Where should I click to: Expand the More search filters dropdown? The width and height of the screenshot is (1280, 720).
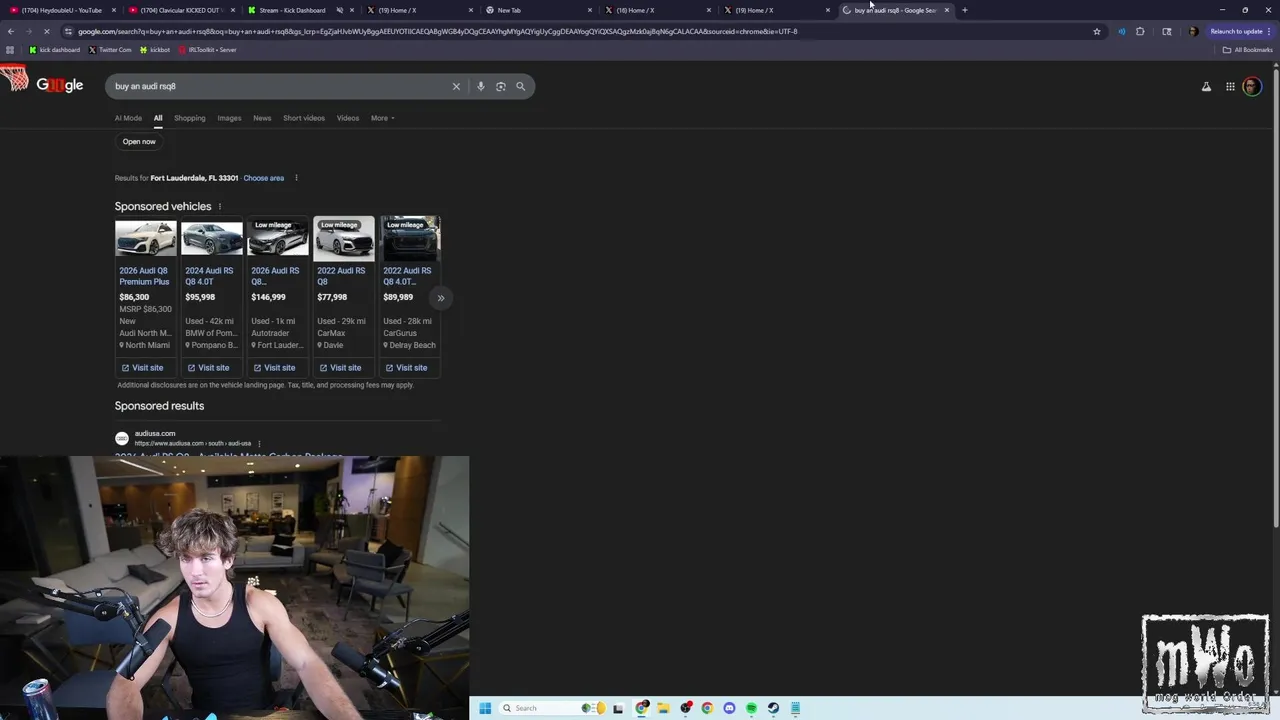[383, 118]
